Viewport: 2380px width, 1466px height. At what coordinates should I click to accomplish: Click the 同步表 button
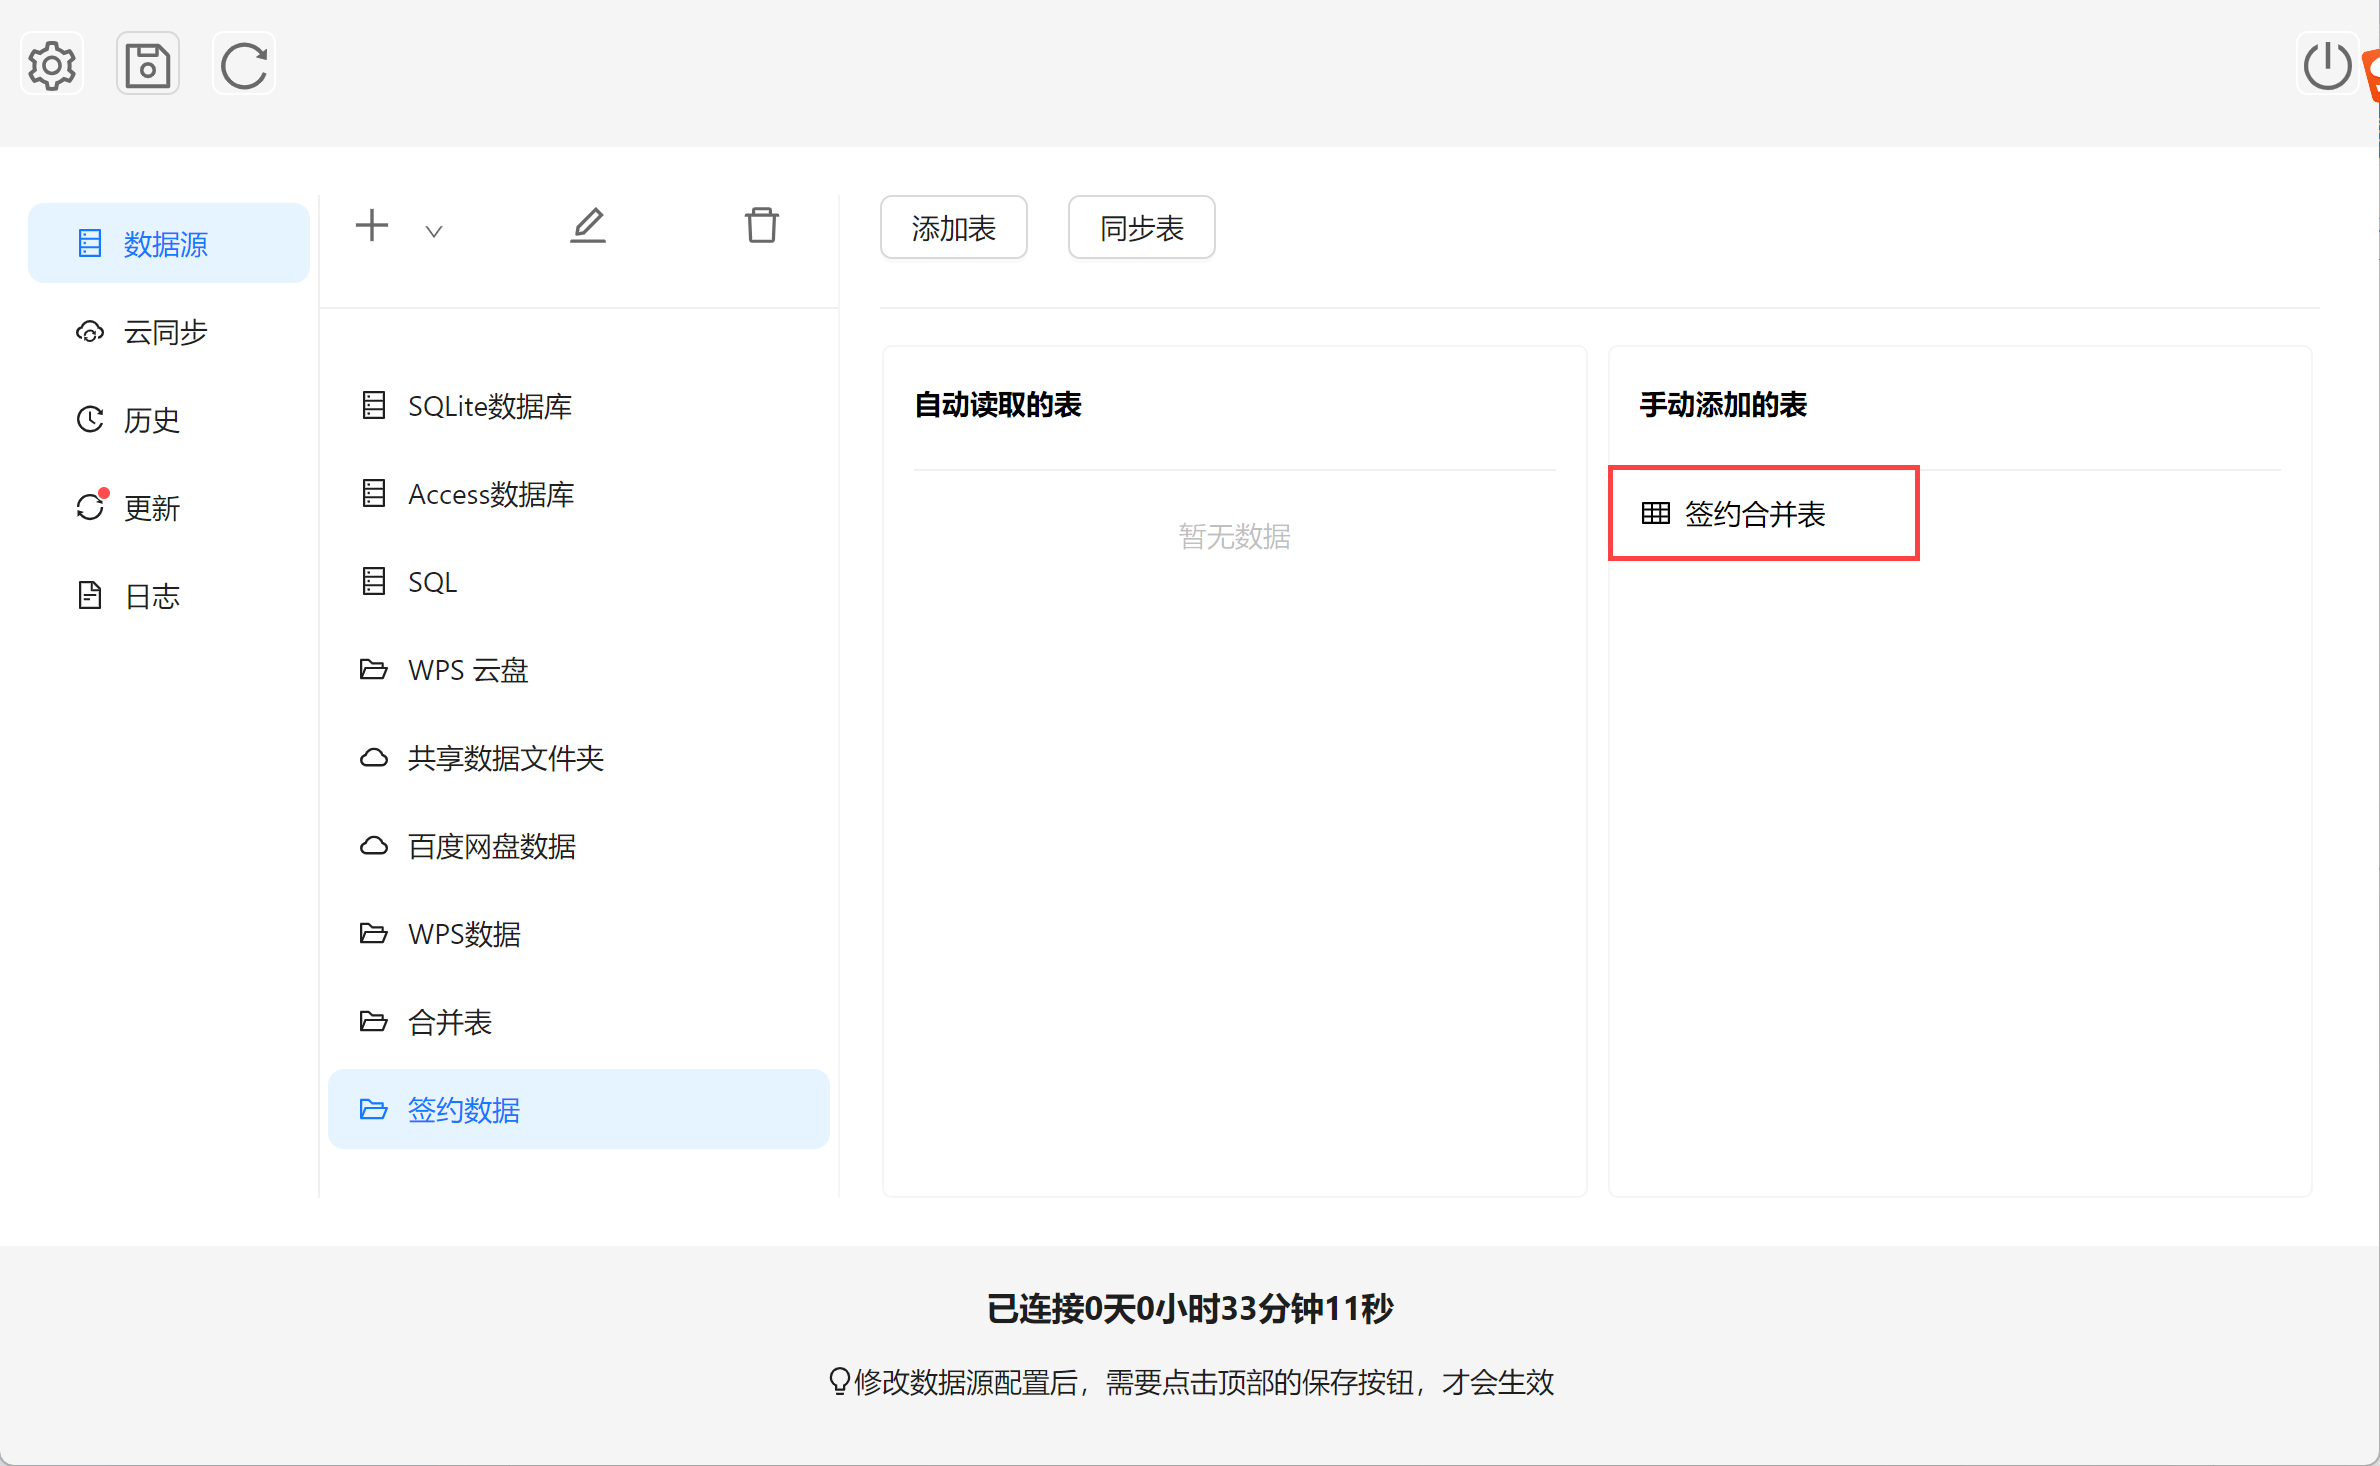tap(1141, 228)
